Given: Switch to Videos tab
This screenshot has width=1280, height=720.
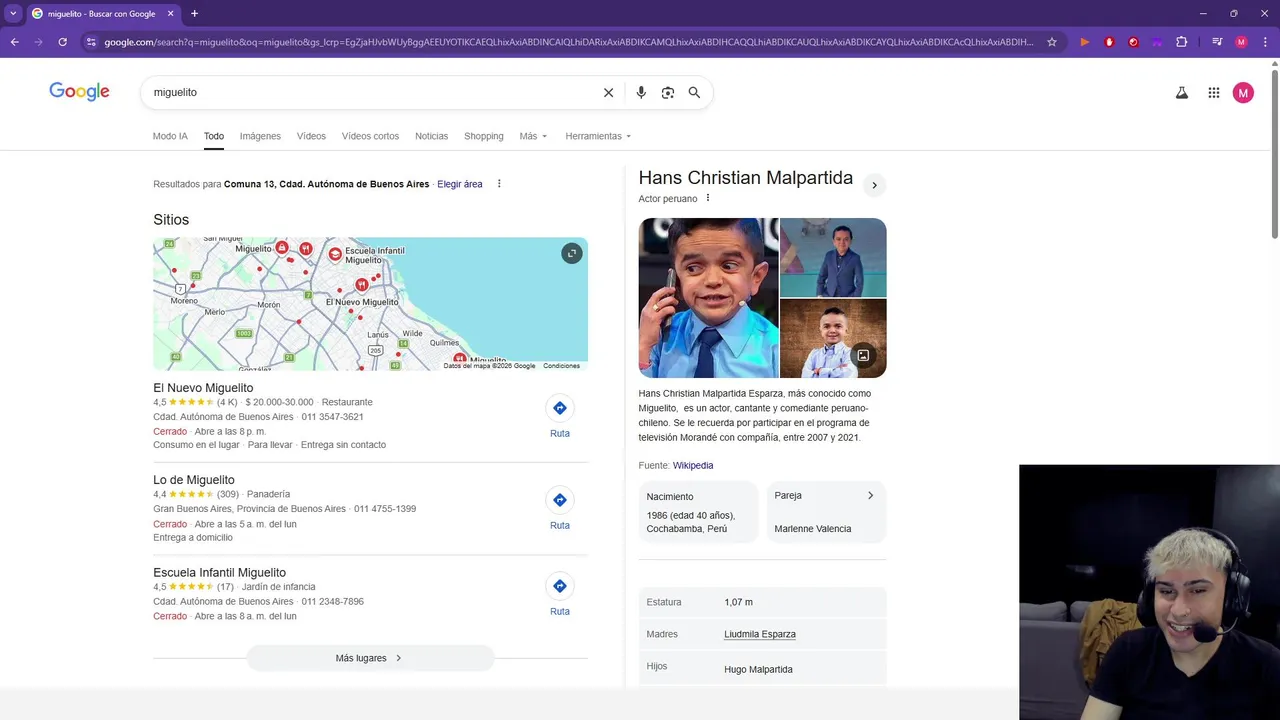Looking at the screenshot, I should tap(311, 136).
